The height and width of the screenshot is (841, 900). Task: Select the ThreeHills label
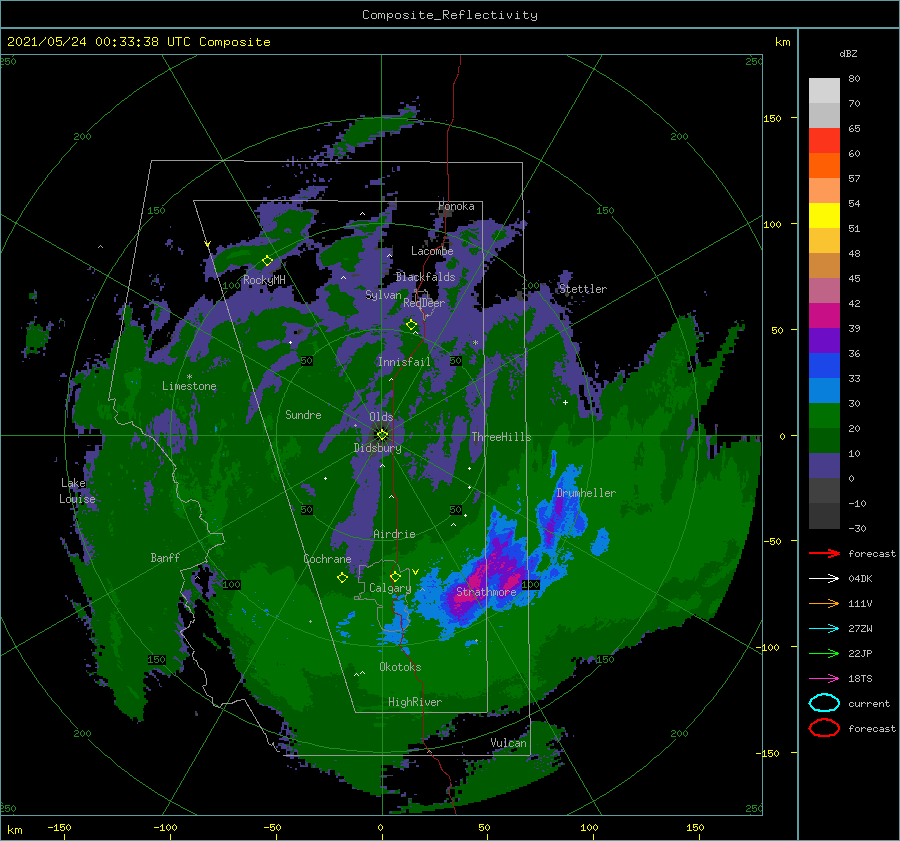point(502,437)
